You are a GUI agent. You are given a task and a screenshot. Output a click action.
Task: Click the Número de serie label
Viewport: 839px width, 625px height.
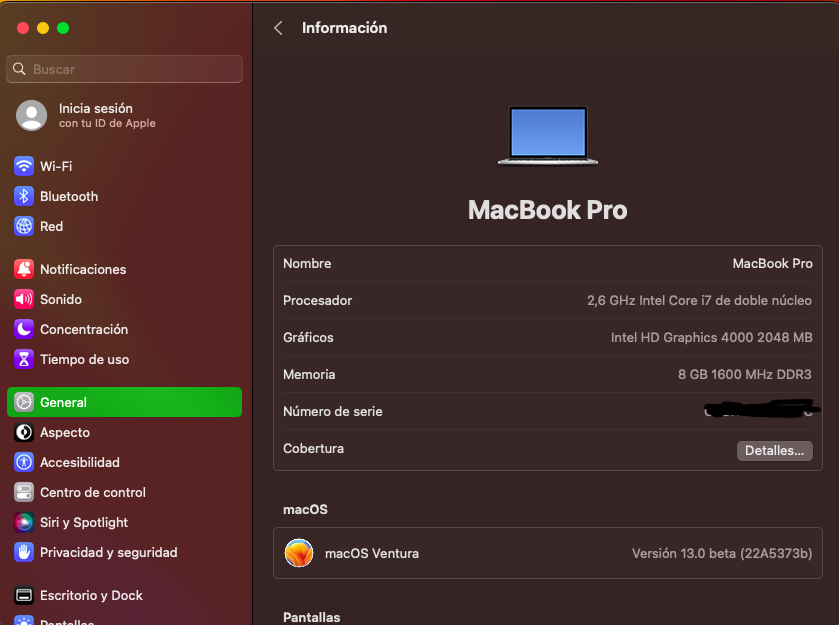pyautogui.click(x=333, y=411)
